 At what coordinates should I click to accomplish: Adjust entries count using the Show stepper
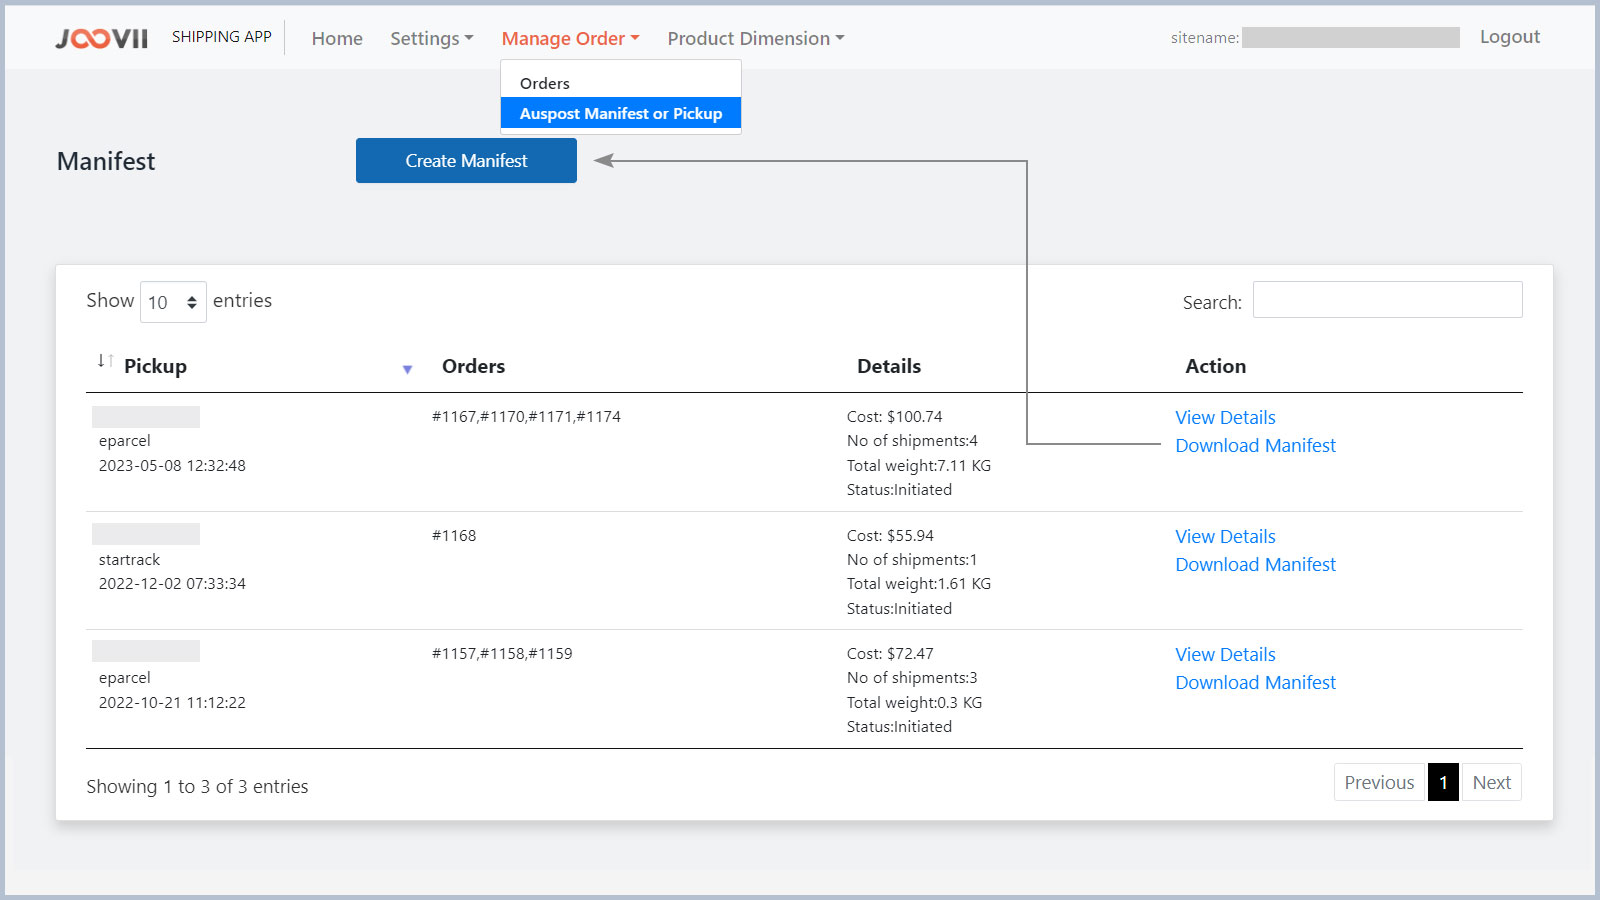click(192, 301)
